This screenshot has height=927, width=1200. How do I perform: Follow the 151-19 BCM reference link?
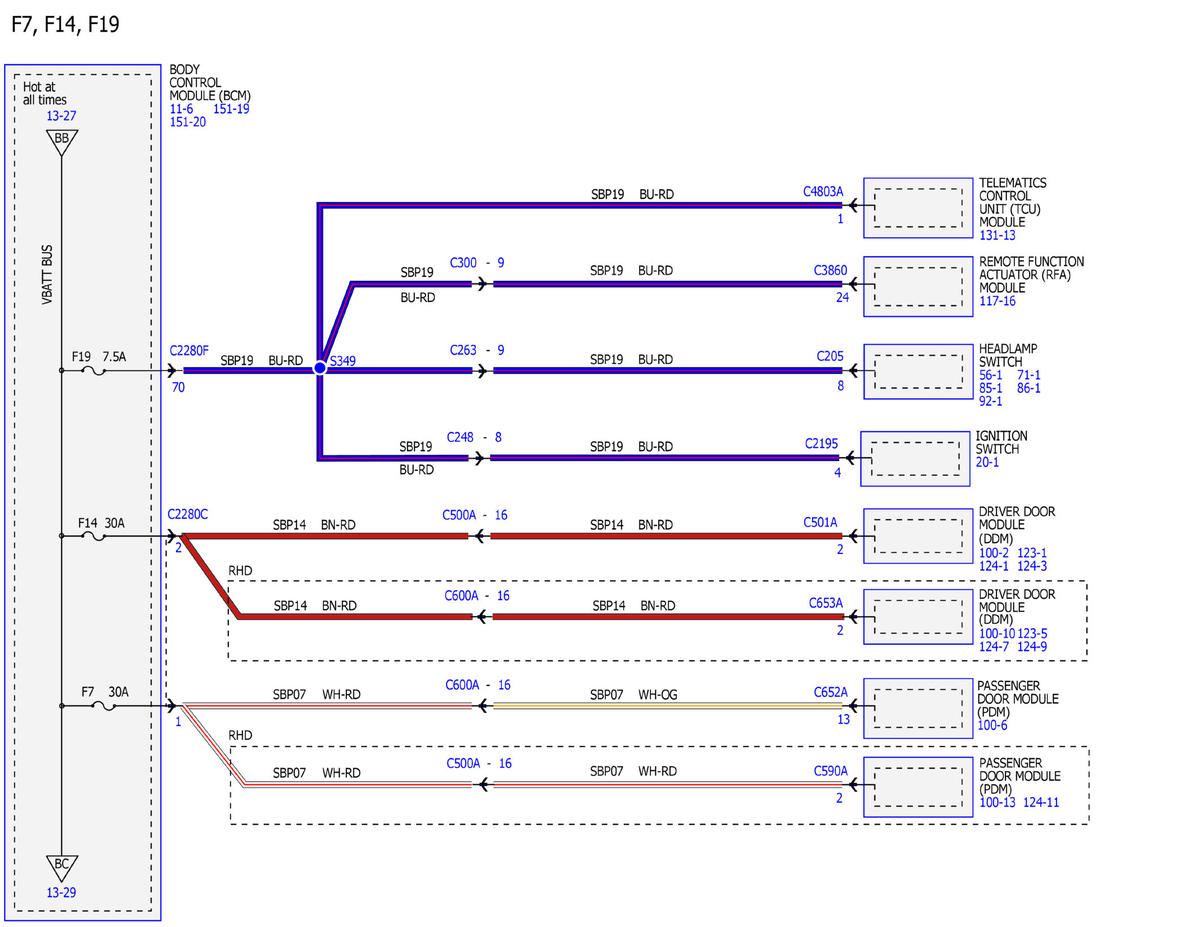[x=231, y=109]
